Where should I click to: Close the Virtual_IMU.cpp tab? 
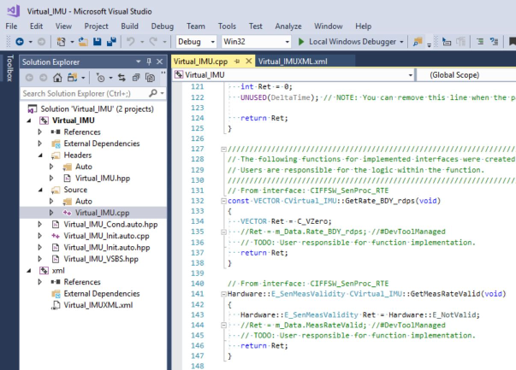pyautogui.click(x=249, y=61)
